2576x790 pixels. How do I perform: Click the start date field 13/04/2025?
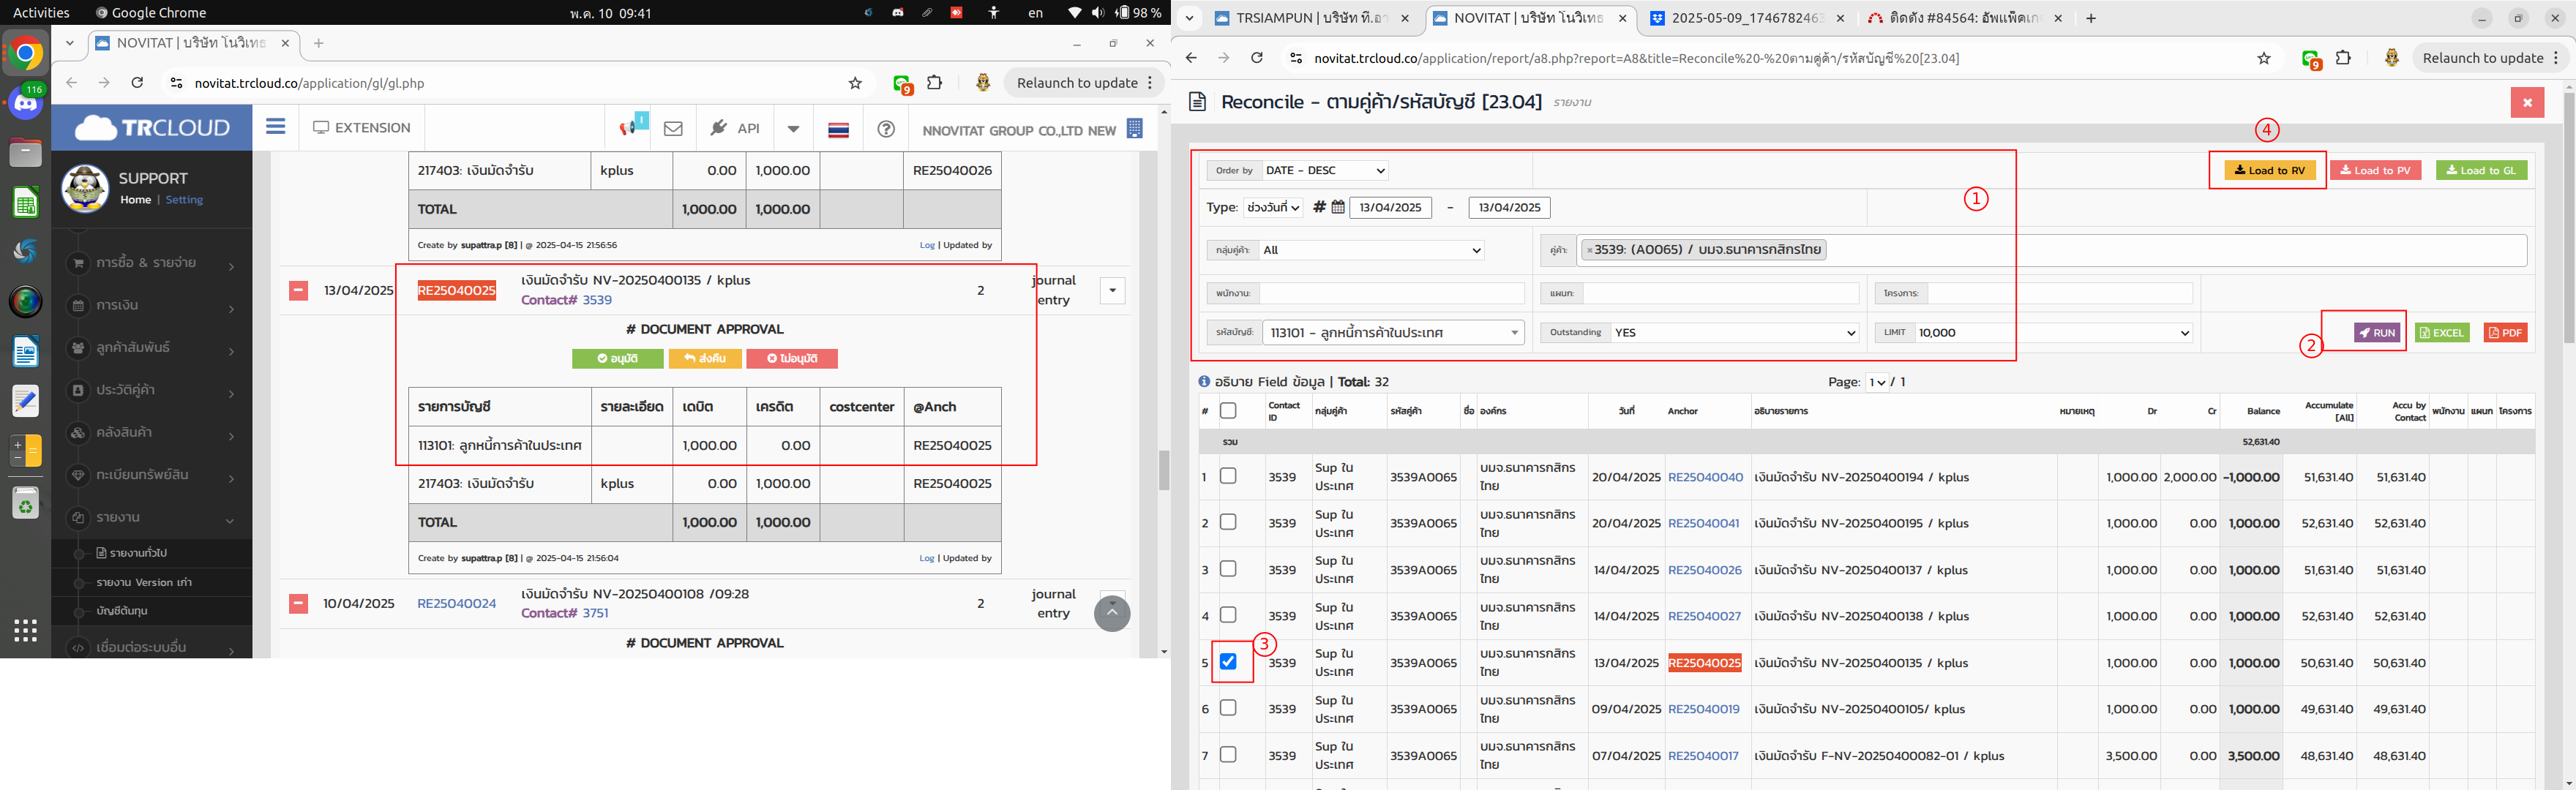[1390, 207]
